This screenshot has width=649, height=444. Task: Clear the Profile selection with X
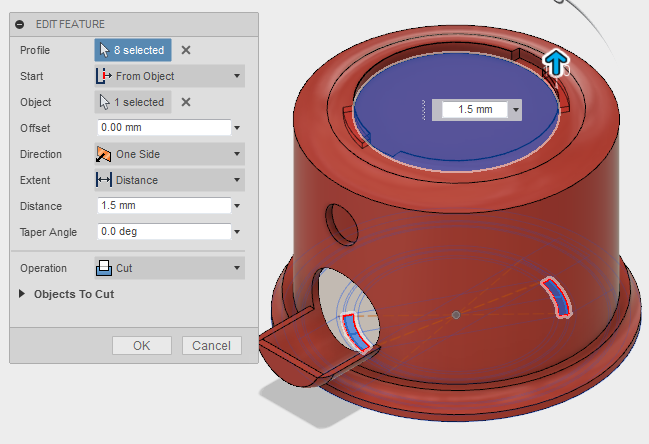(x=186, y=50)
